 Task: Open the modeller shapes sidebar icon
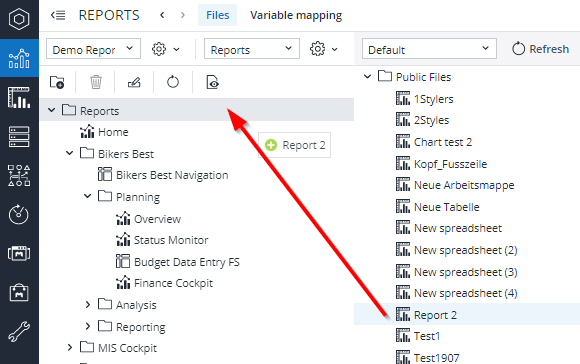(x=19, y=175)
